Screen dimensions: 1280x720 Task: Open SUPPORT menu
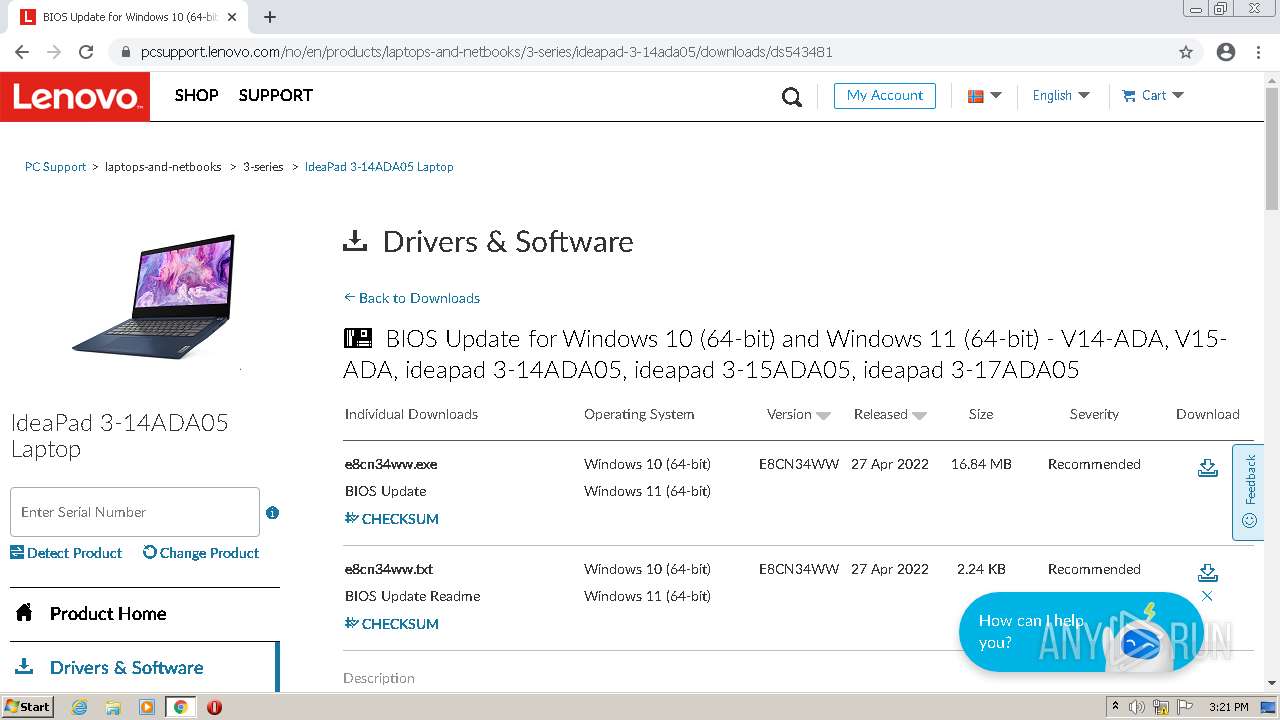(276, 96)
